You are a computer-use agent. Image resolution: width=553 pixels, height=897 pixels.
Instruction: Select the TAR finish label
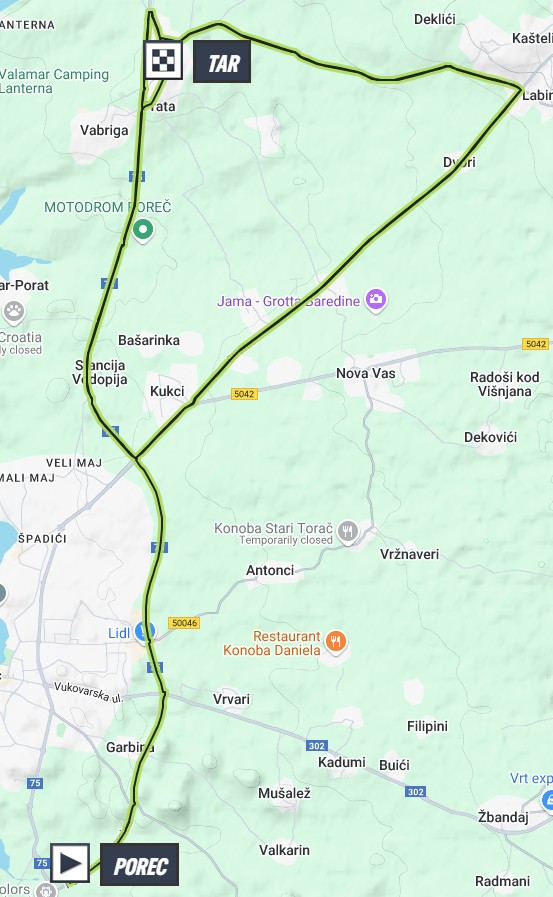[222, 62]
